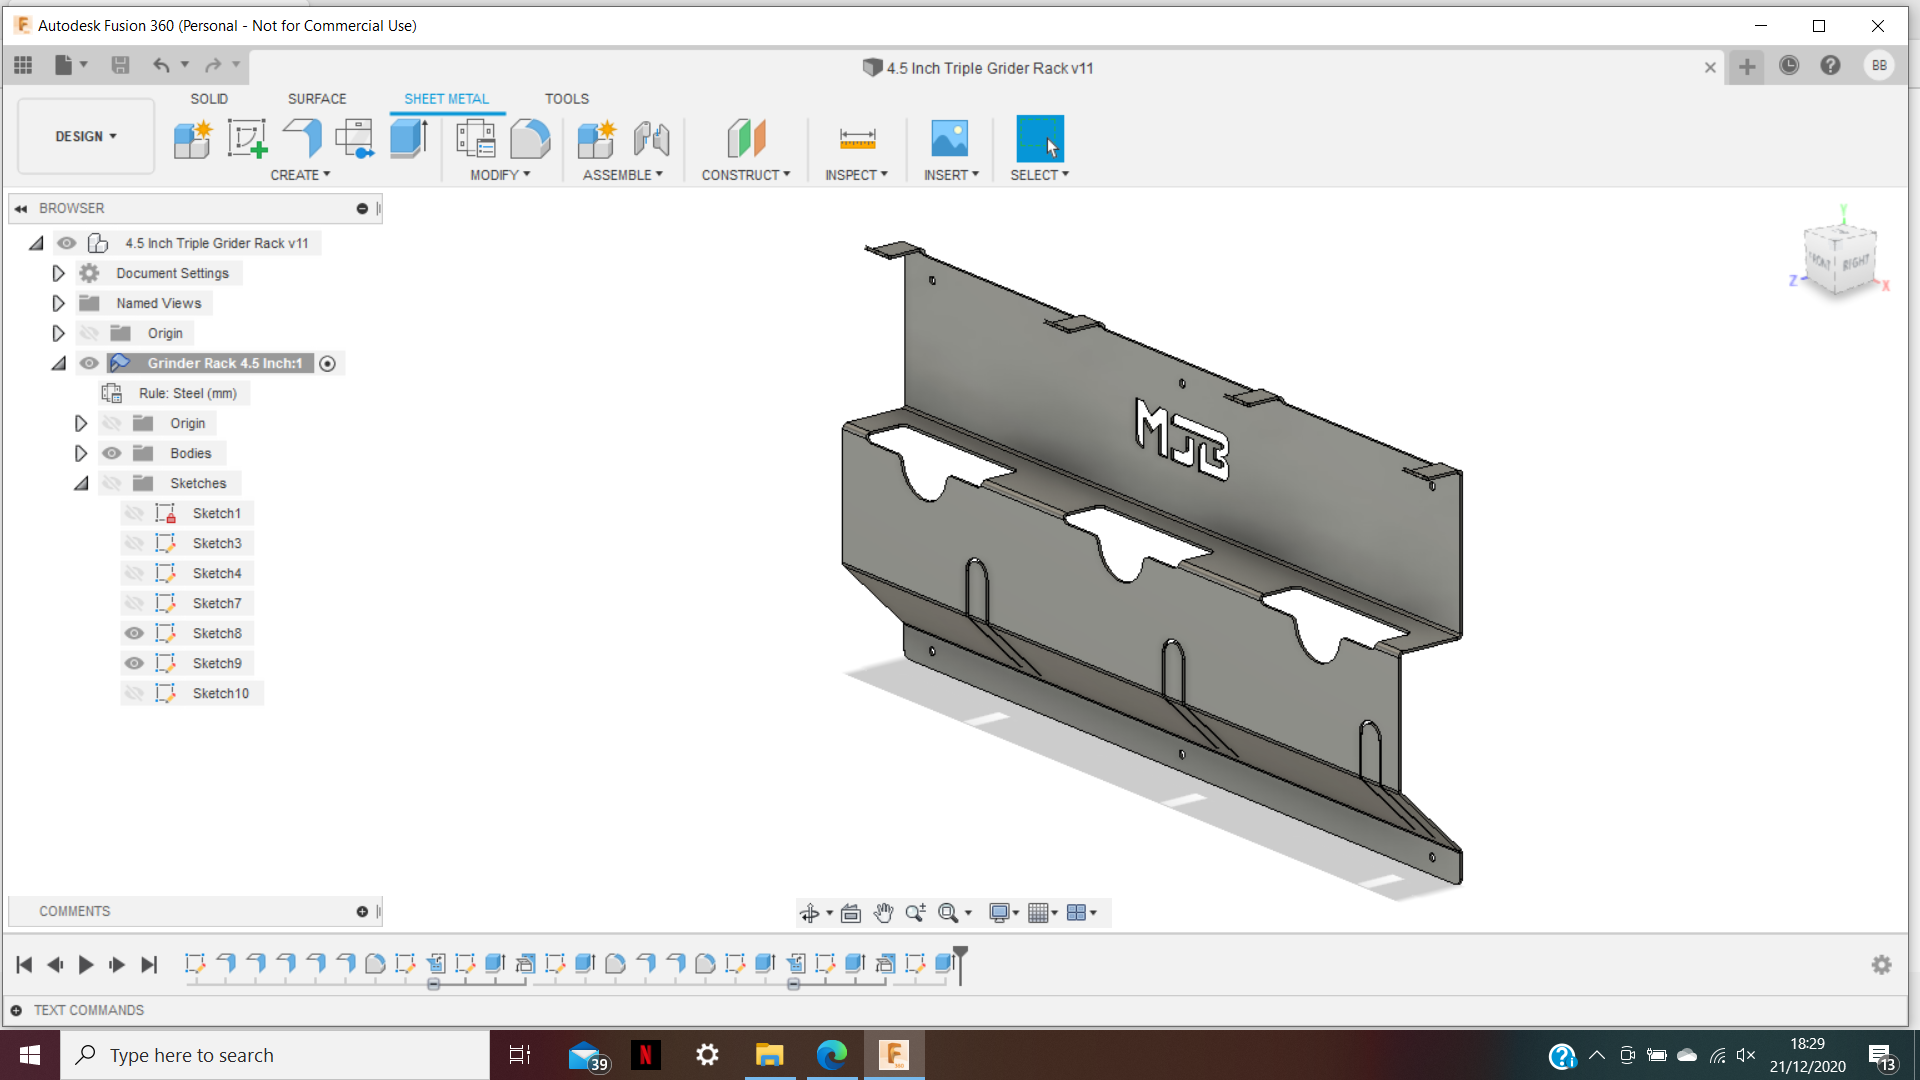Open the SELECT menu

(x=1039, y=175)
